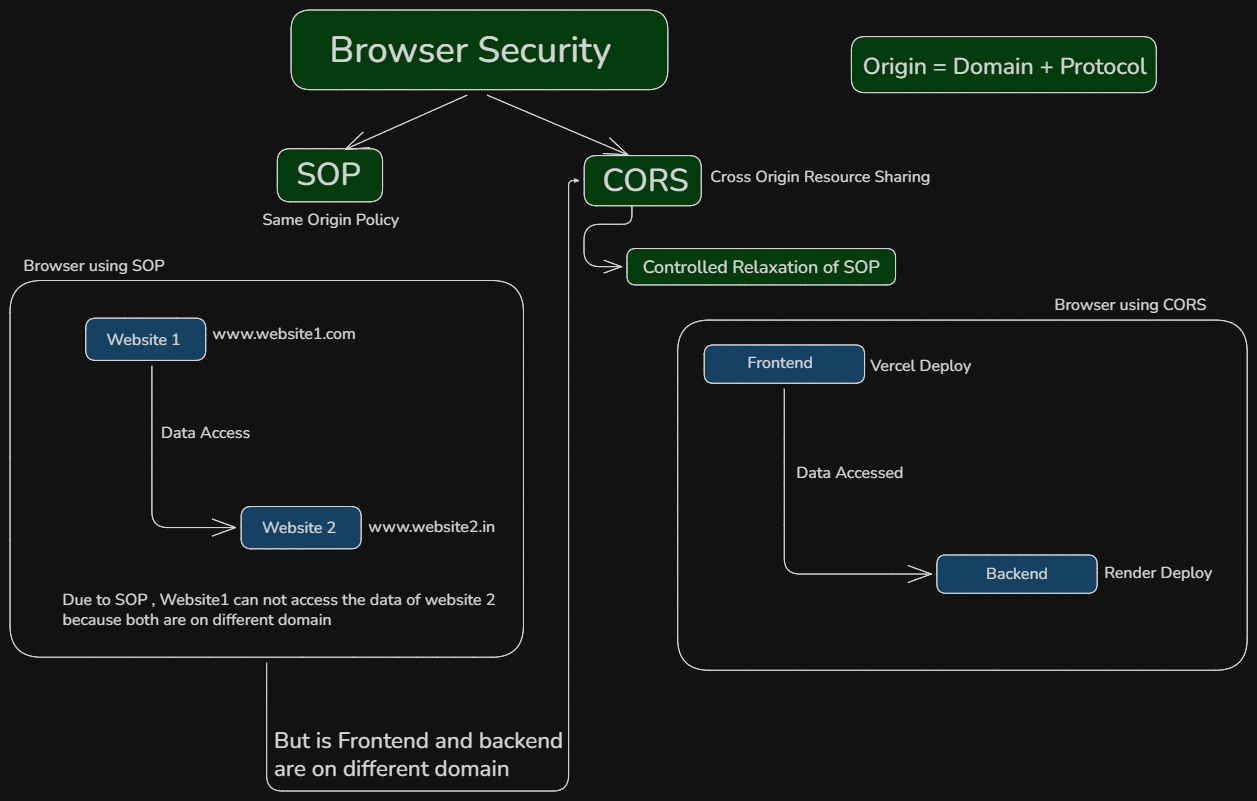The image size is (1257, 801).
Task: Select the Frontend box
Action: (x=784, y=364)
